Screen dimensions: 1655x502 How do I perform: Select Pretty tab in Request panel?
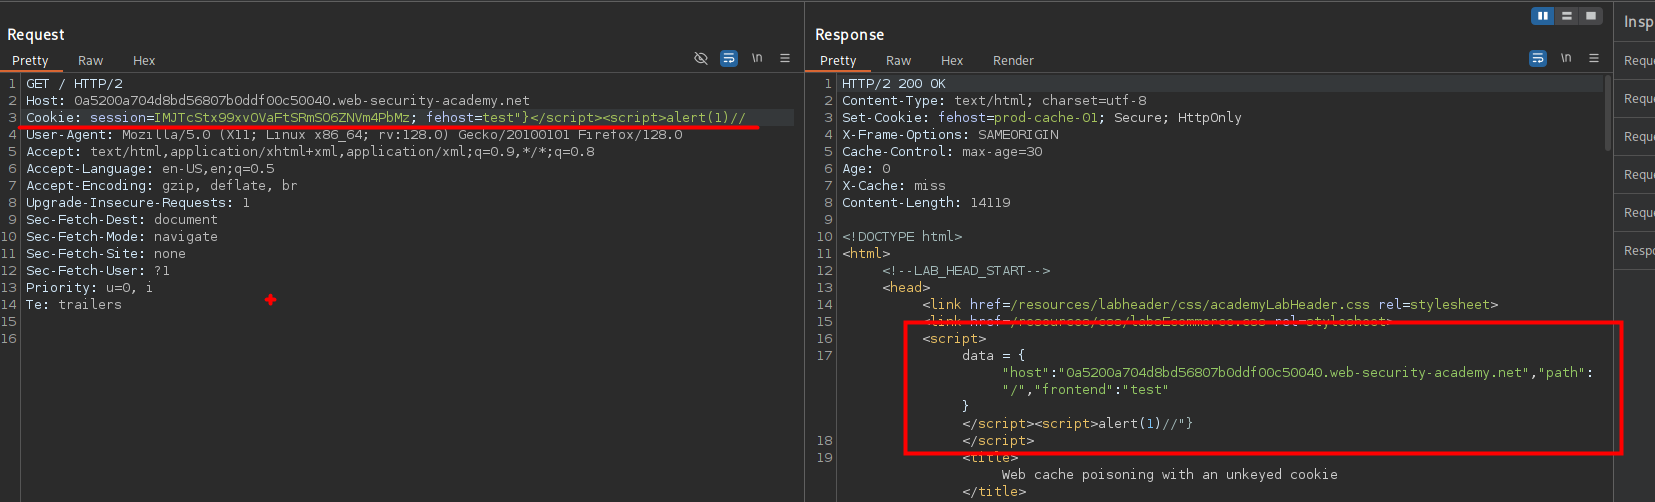30,61
